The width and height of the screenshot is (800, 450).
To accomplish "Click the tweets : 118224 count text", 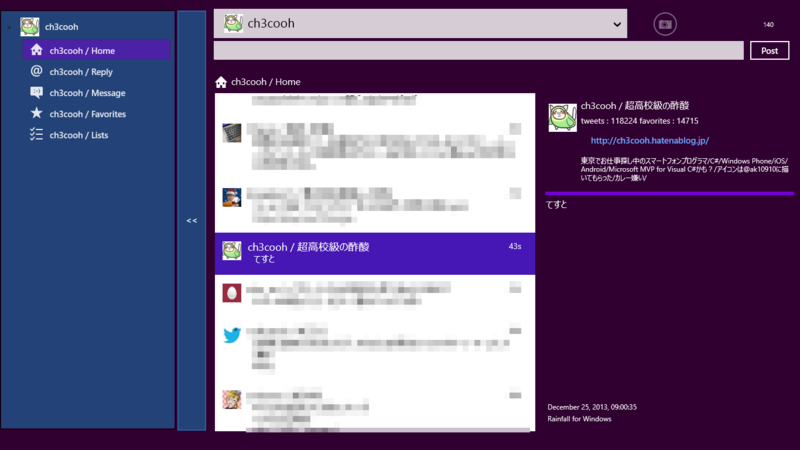I will pyautogui.click(x=609, y=121).
